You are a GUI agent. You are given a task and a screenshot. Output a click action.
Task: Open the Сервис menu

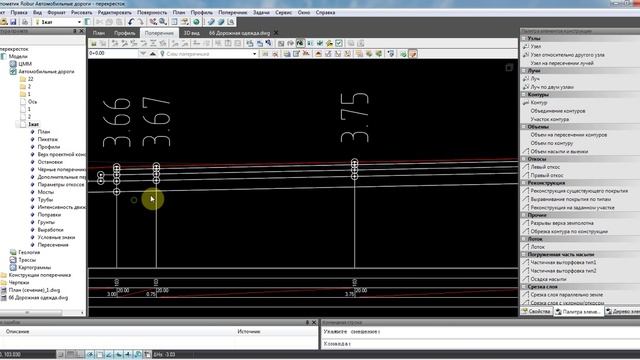coord(283,13)
